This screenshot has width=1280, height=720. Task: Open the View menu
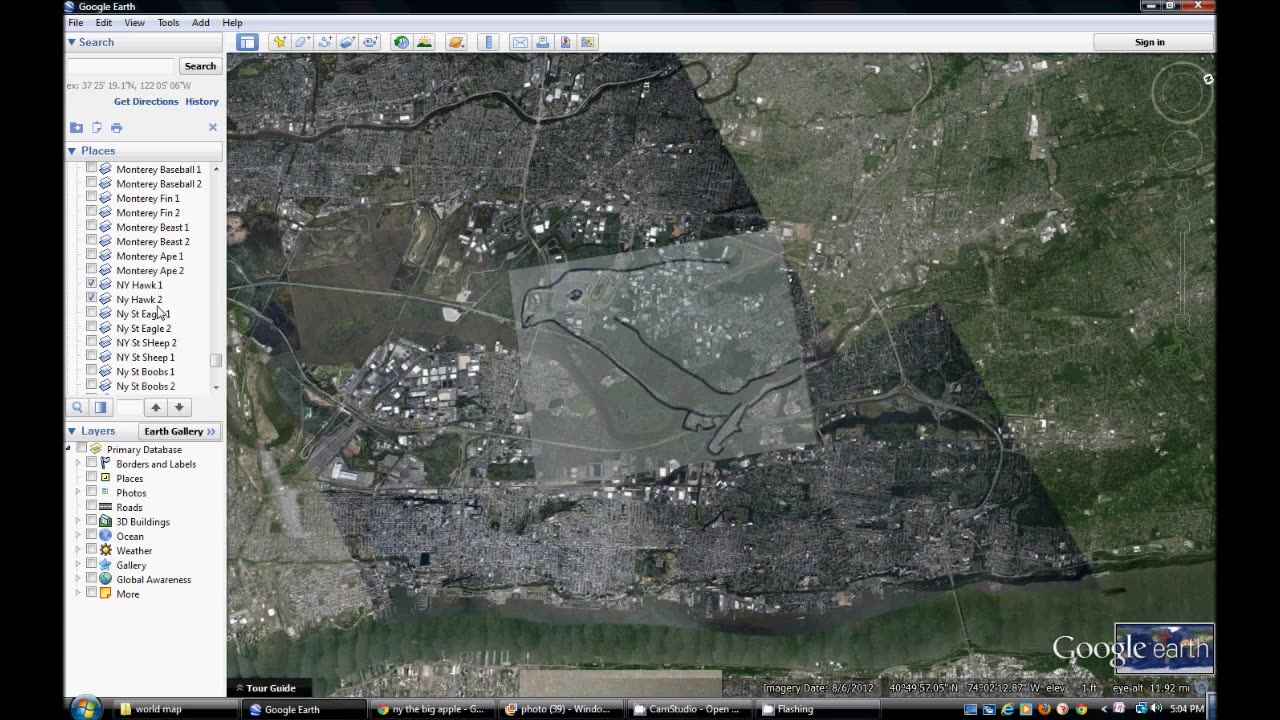(x=134, y=22)
